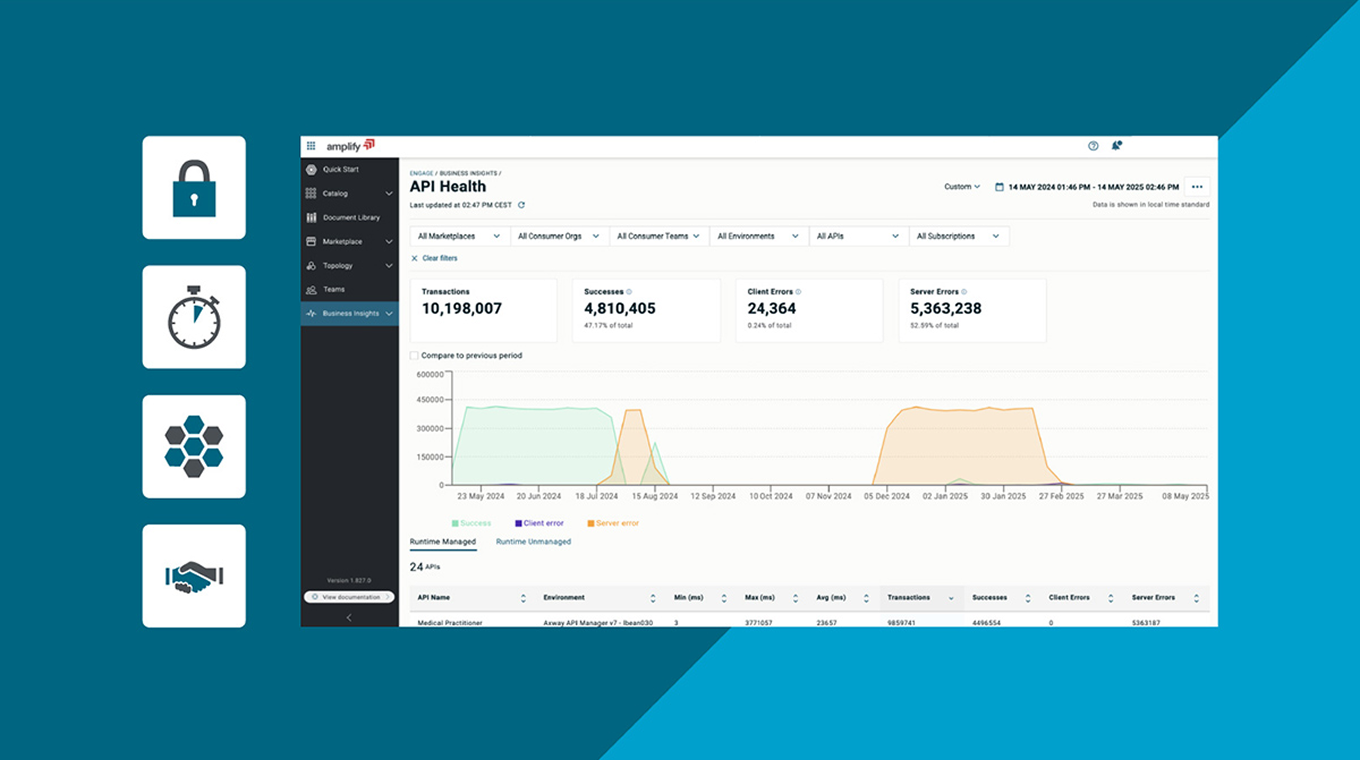Open the All Marketplaces filter dropdown
1360x760 pixels.
(459, 236)
